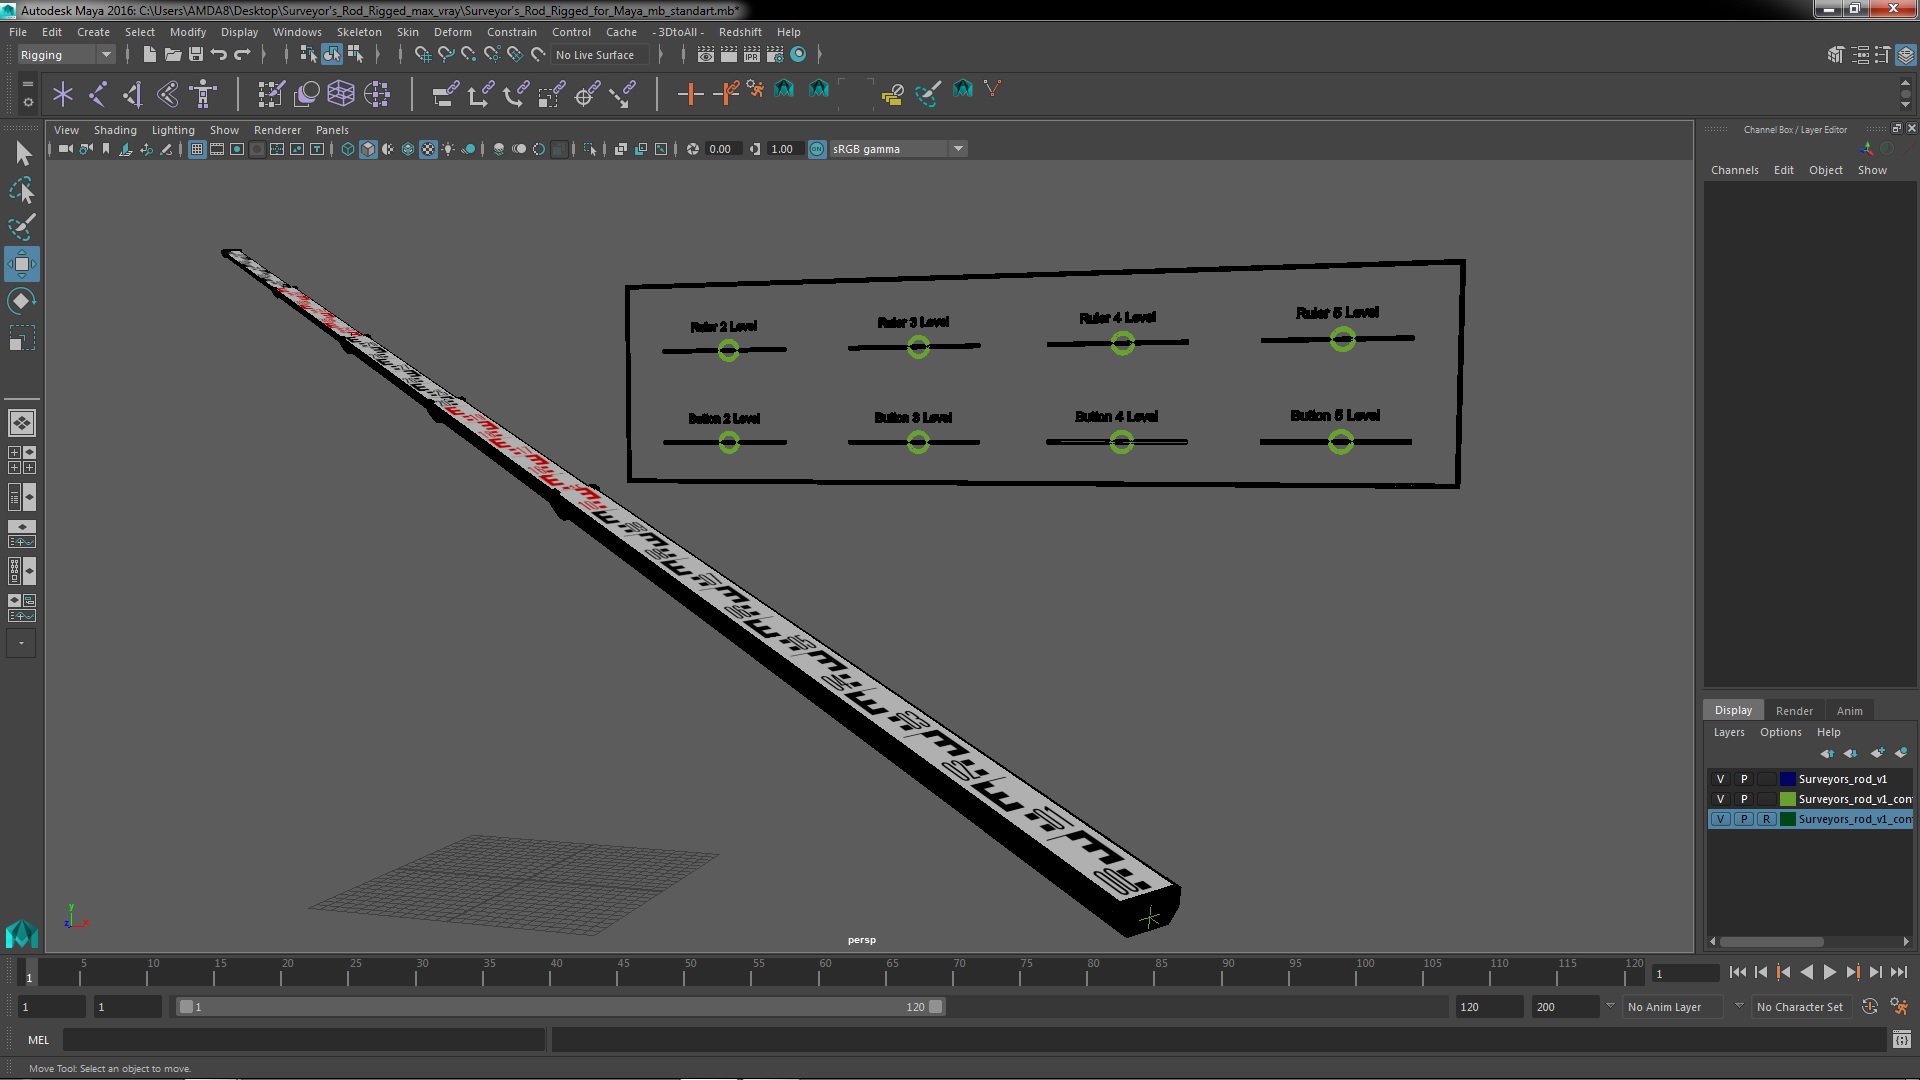Switch to the Anim layer tab
Screen dimensions: 1920x1080
pos(1849,710)
